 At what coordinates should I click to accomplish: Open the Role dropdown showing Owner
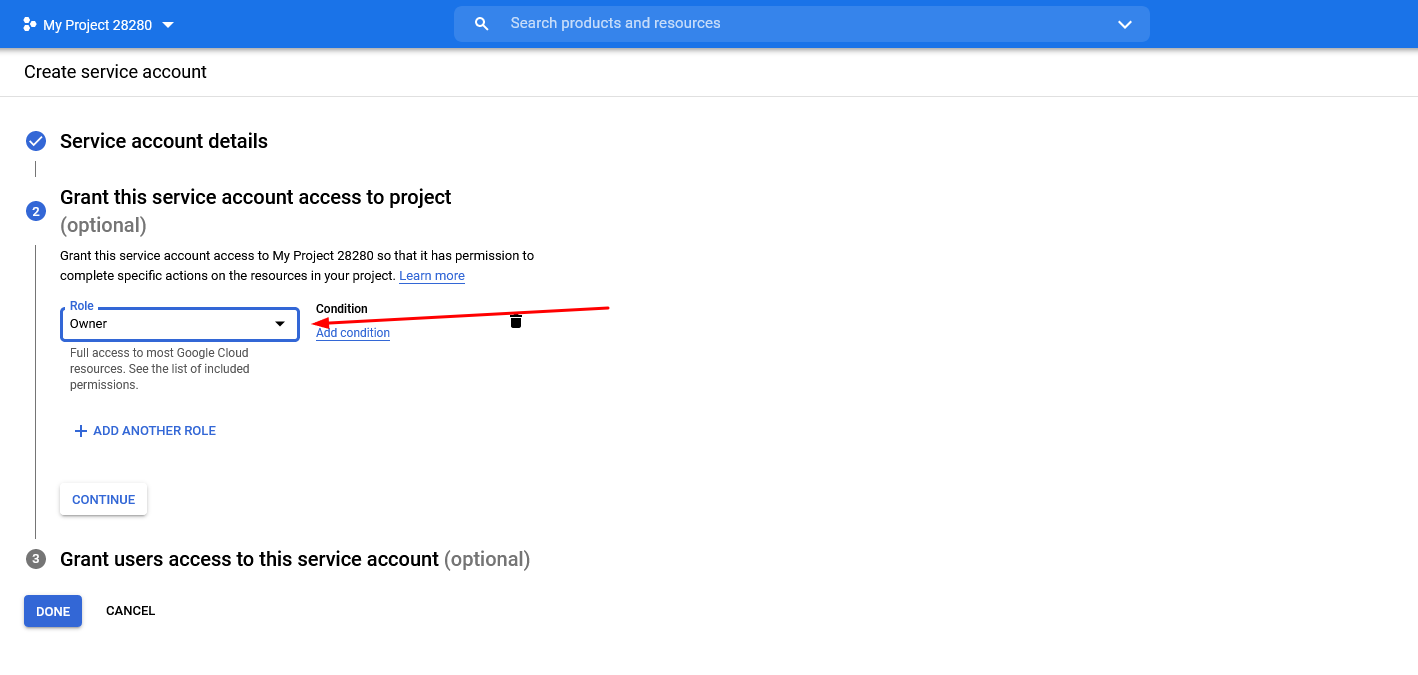pos(179,324)
